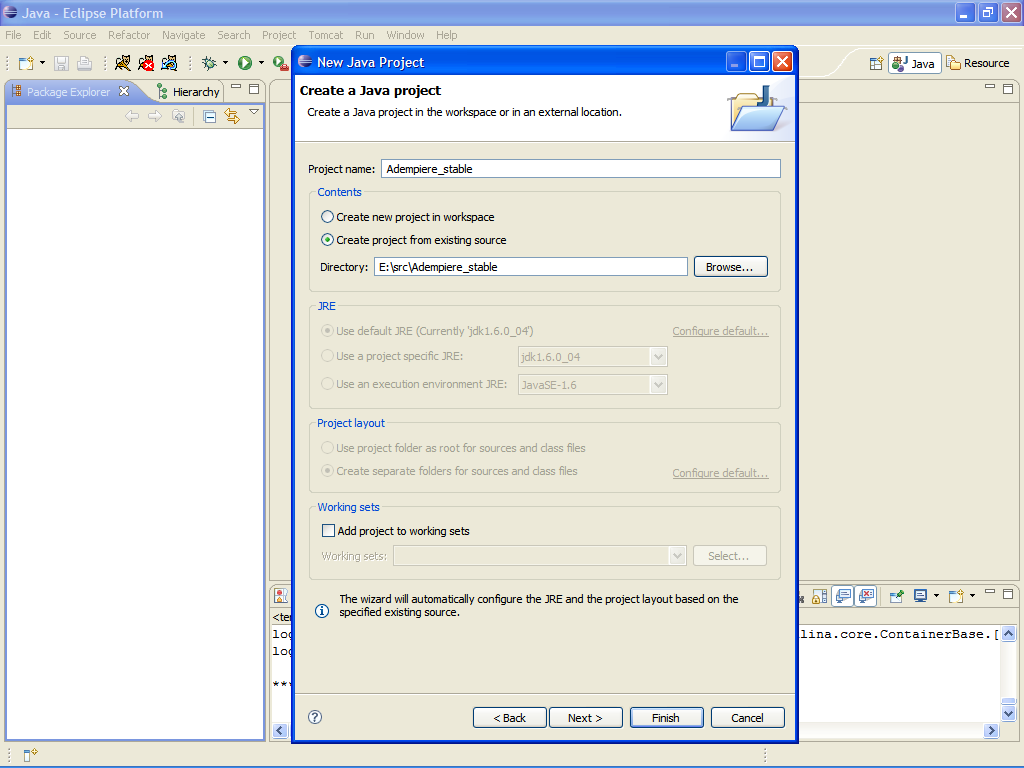1024x768 pixels.
Task: Click JRE Configure default... link
Action: [720, 331]
